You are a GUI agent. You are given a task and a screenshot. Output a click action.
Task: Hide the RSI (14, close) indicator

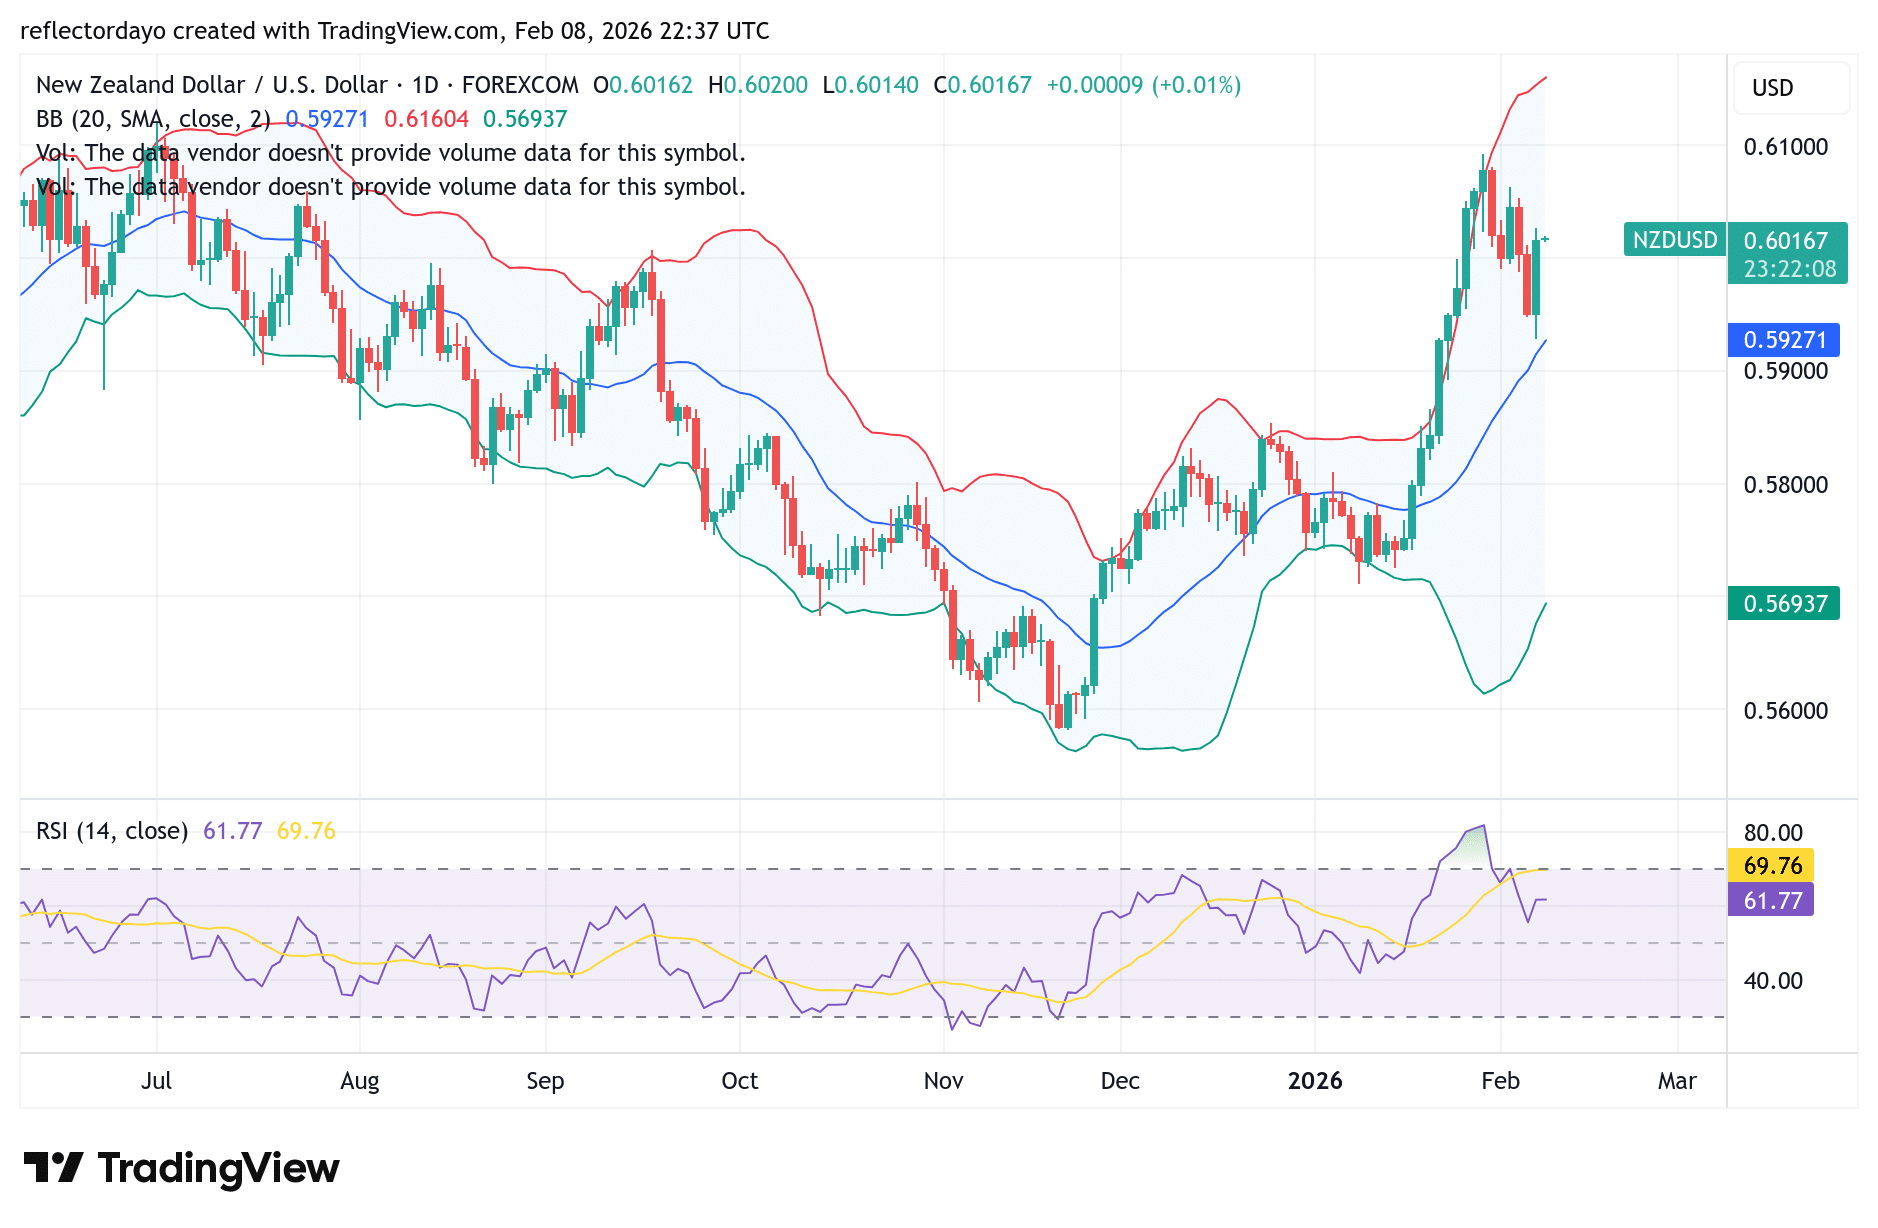pos(112,830)
